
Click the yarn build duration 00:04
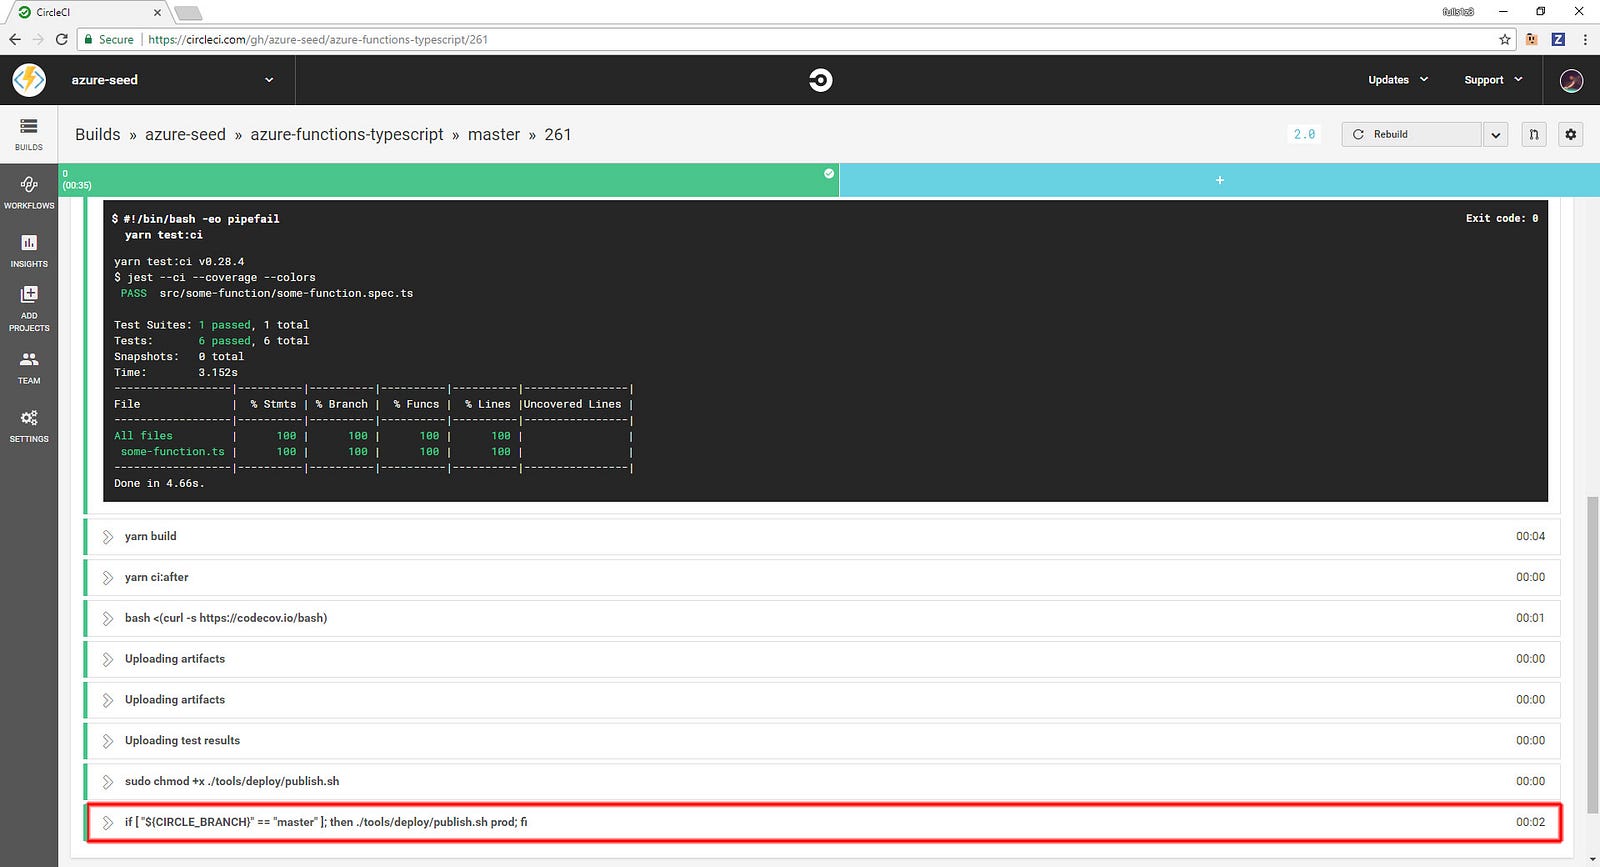(x=1530, y=537)
